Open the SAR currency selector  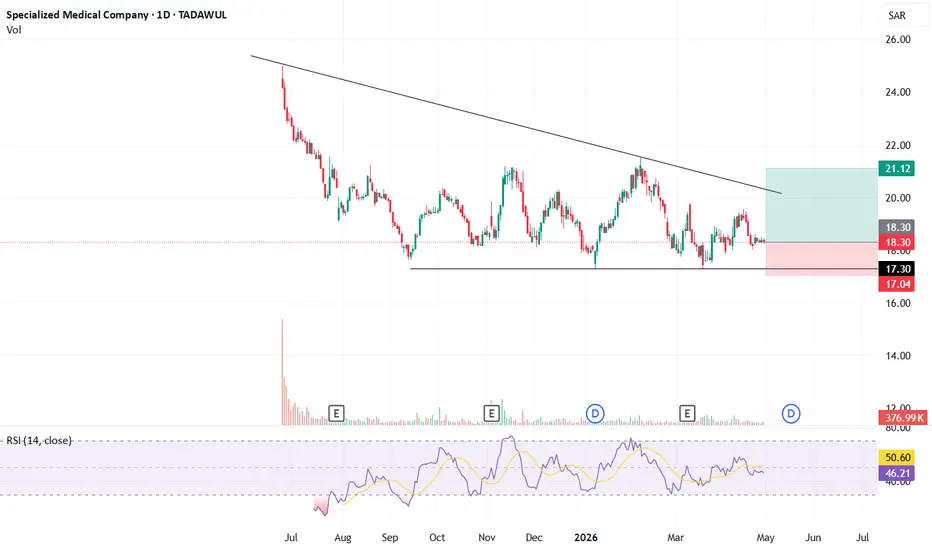897,15
